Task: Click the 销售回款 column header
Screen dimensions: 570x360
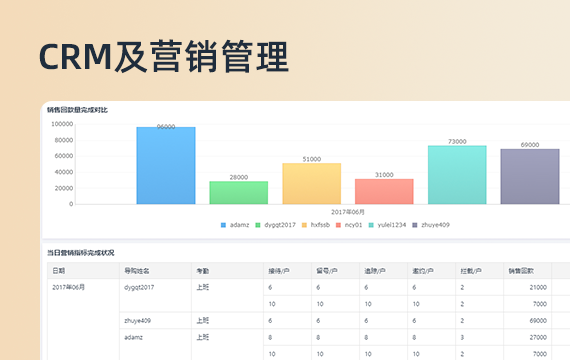Action: (527, 271)
